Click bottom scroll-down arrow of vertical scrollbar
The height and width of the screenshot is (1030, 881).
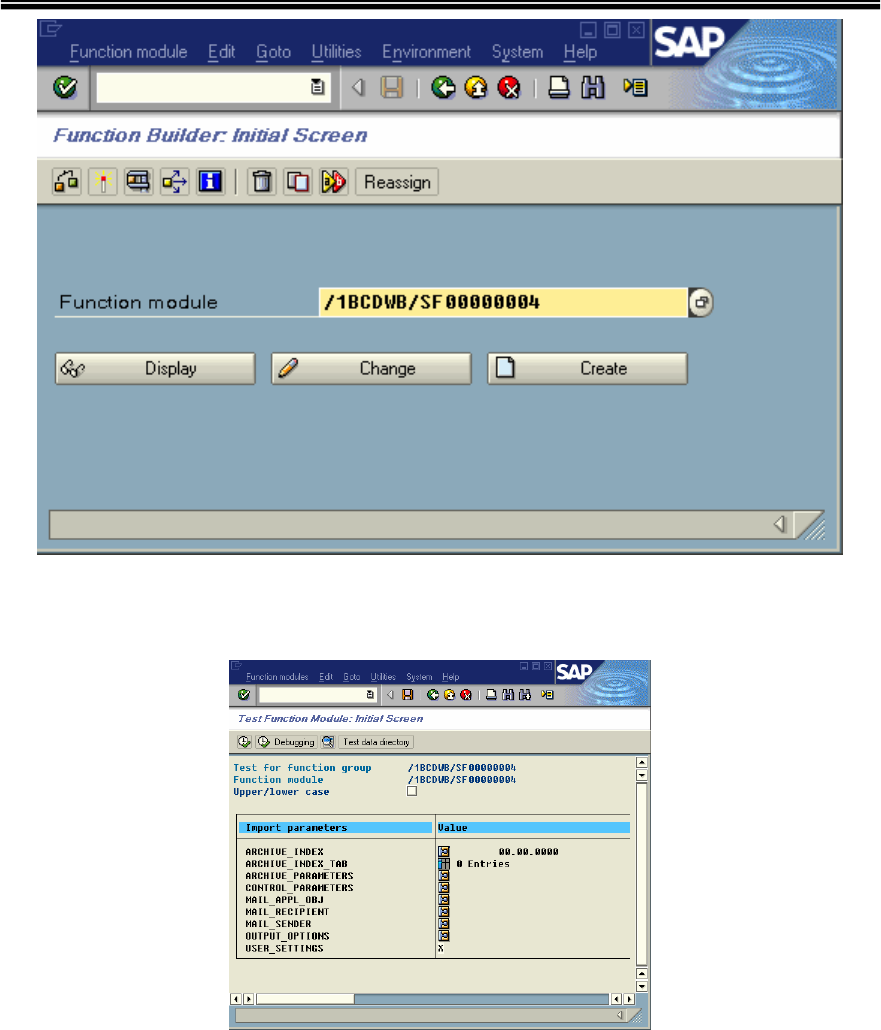642,986
